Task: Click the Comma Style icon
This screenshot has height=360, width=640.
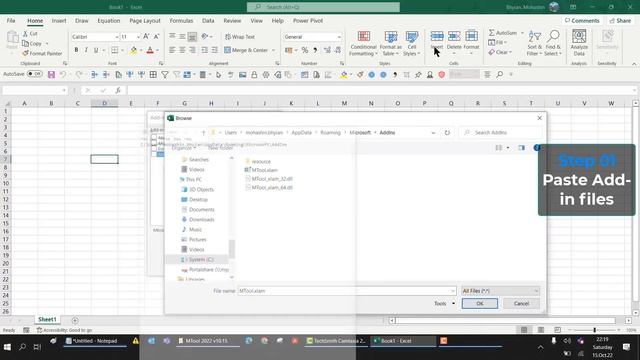Action: [315, 50]
